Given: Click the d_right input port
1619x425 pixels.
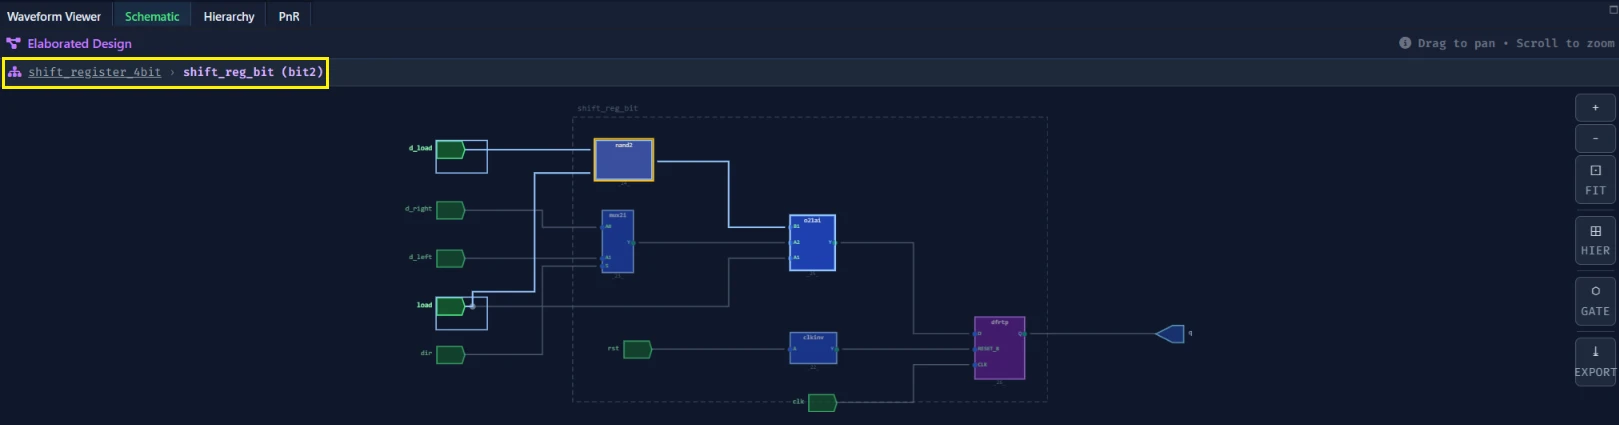Looking at the screenshot, I should pos(451,210).
